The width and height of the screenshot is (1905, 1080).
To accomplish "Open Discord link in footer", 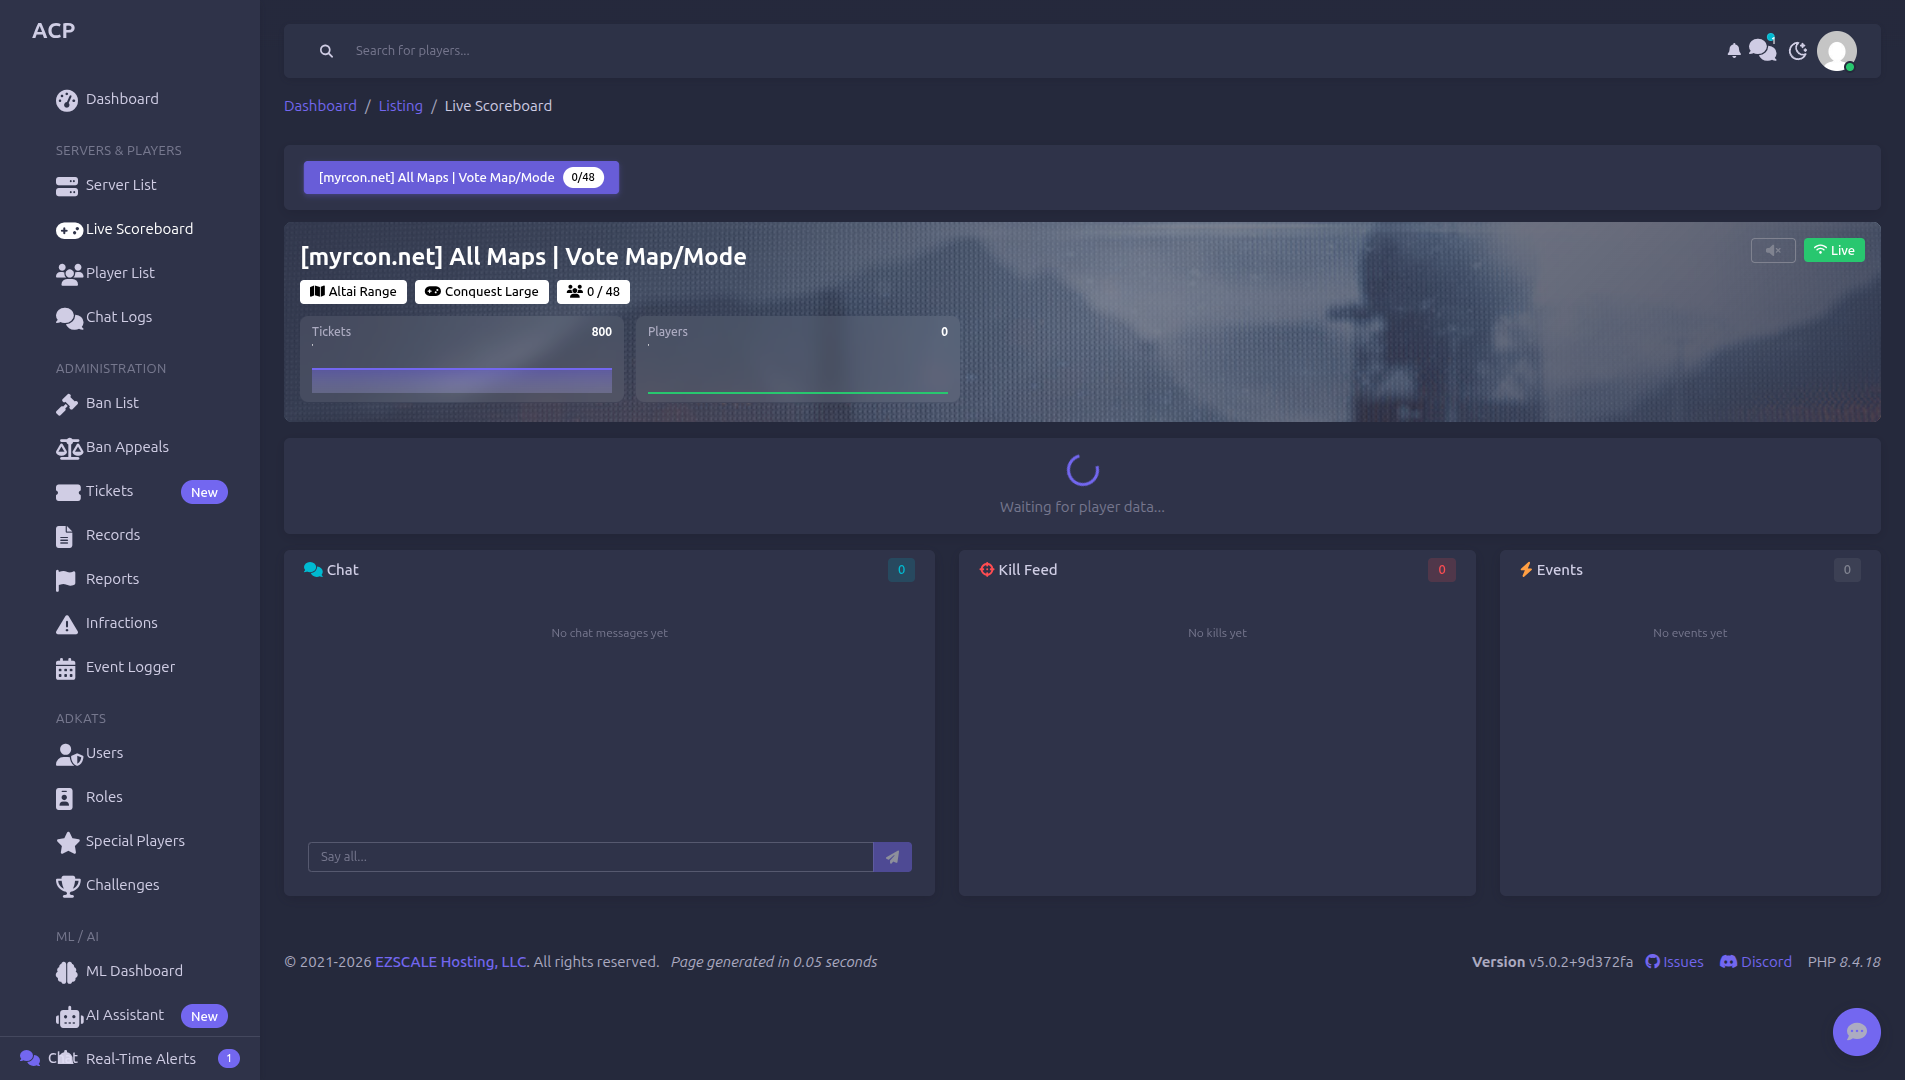I will point(1756,962).
